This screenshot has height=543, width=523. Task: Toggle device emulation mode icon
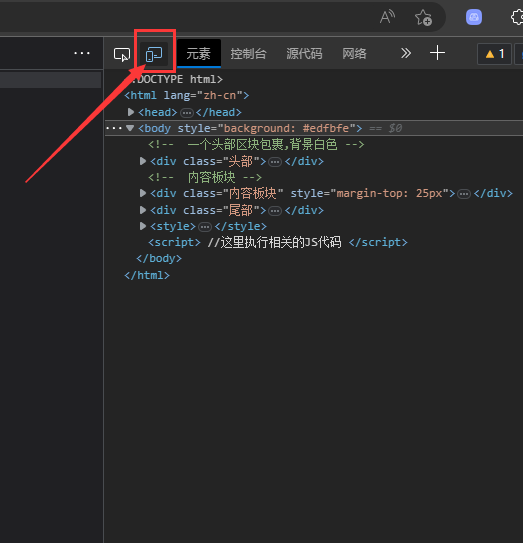[154, 54]
